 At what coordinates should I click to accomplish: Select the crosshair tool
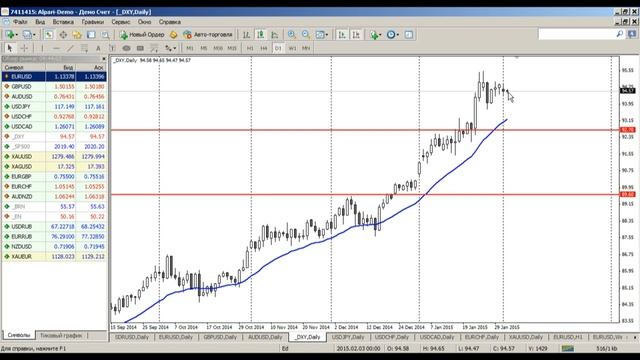24,48
